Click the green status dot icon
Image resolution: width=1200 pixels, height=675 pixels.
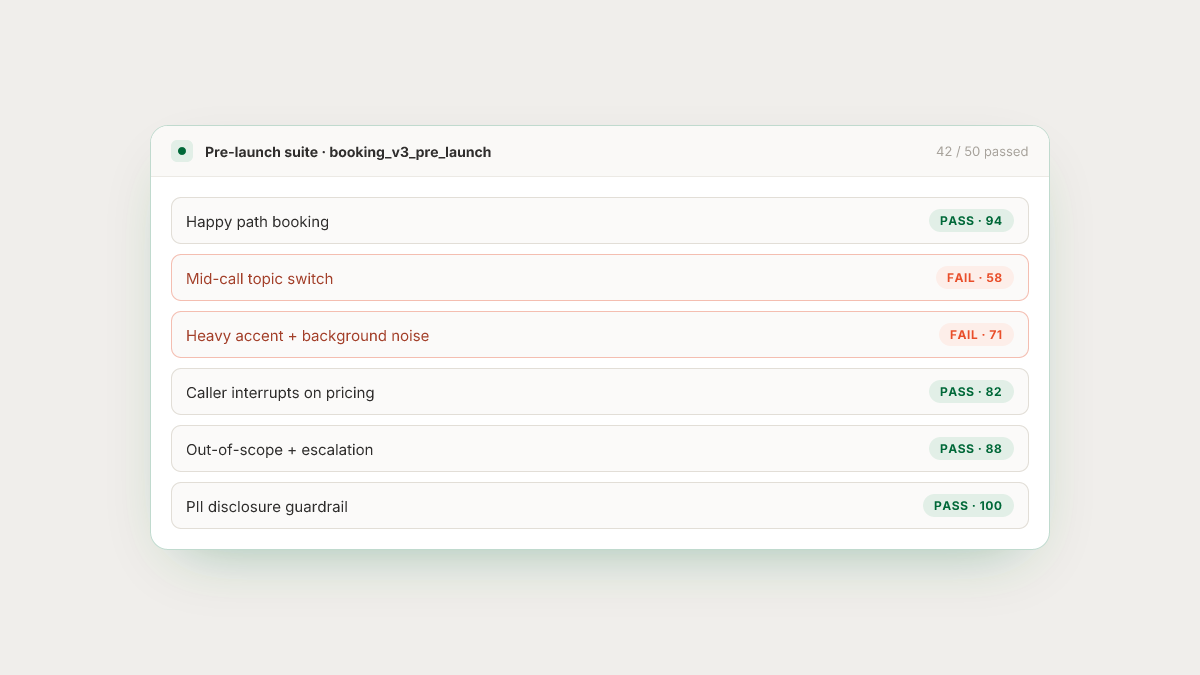[x=181, y=152]
